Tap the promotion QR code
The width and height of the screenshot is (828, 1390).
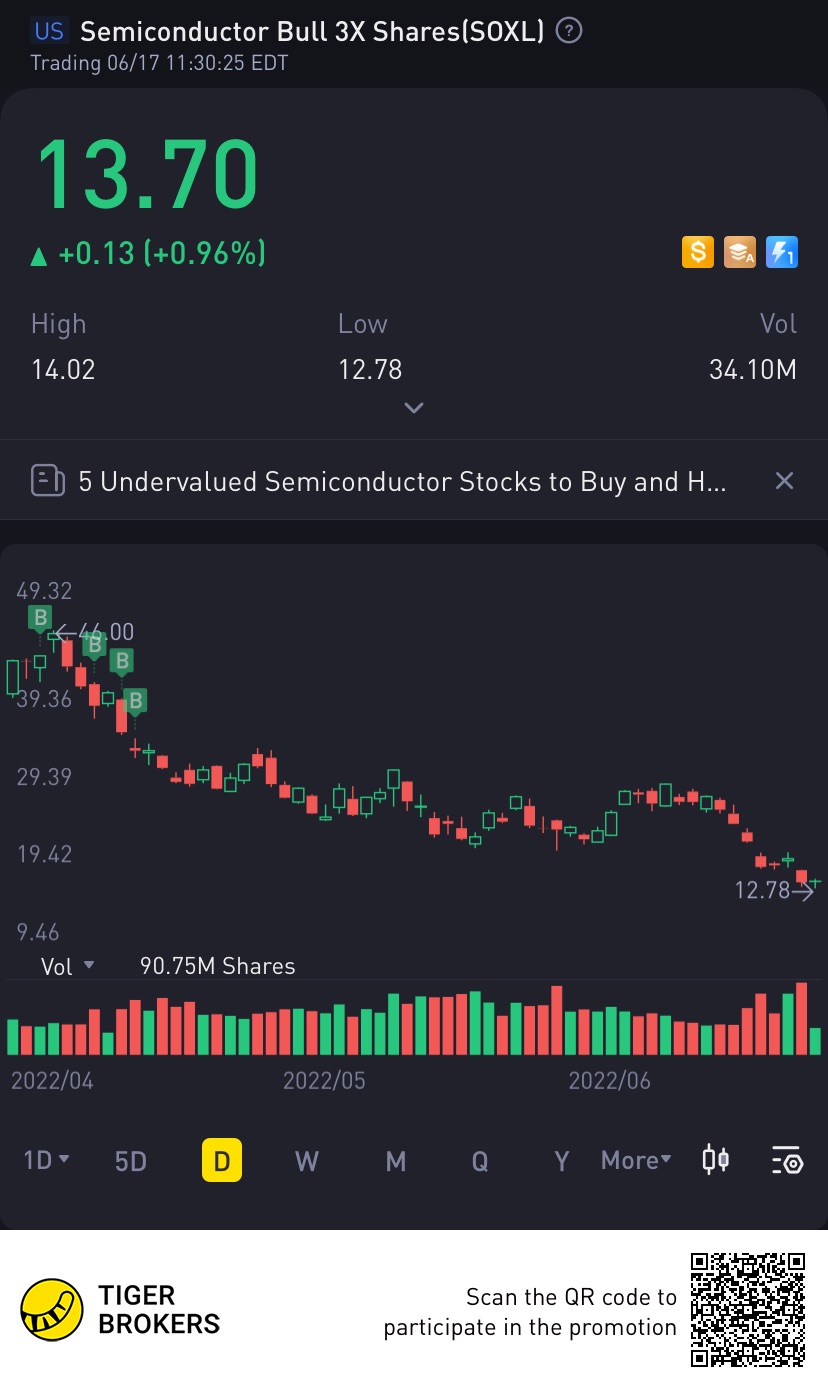click(x=748, y=1309)
